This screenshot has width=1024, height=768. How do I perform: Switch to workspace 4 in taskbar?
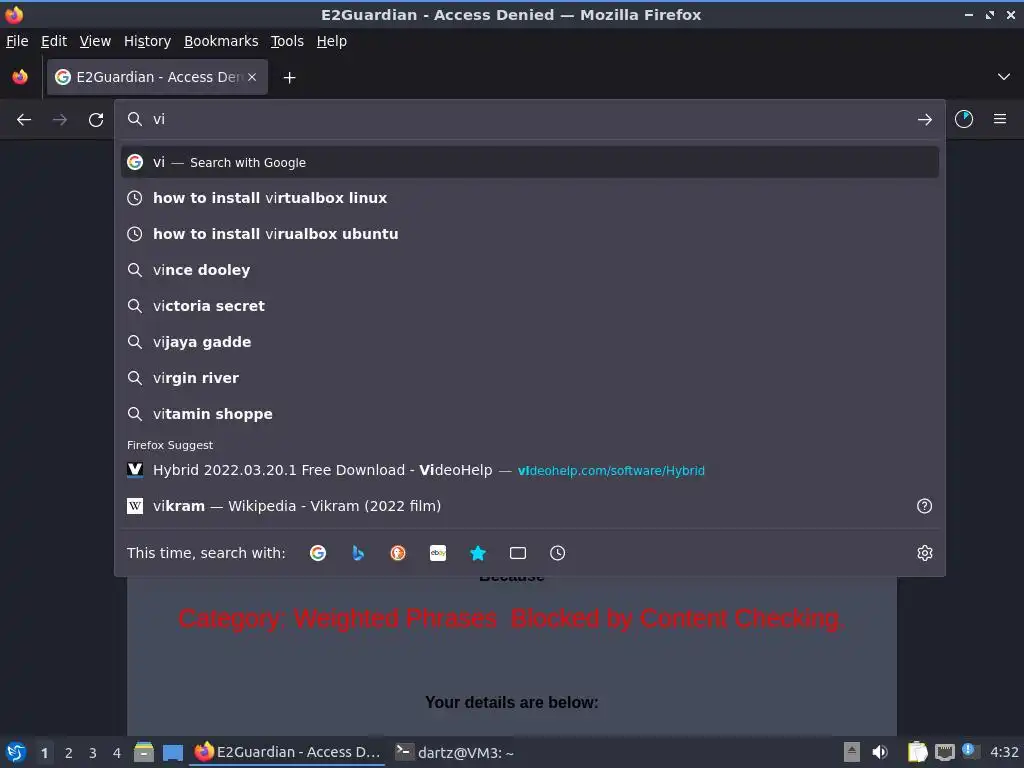pyautogui.click(x=117, y=753)
